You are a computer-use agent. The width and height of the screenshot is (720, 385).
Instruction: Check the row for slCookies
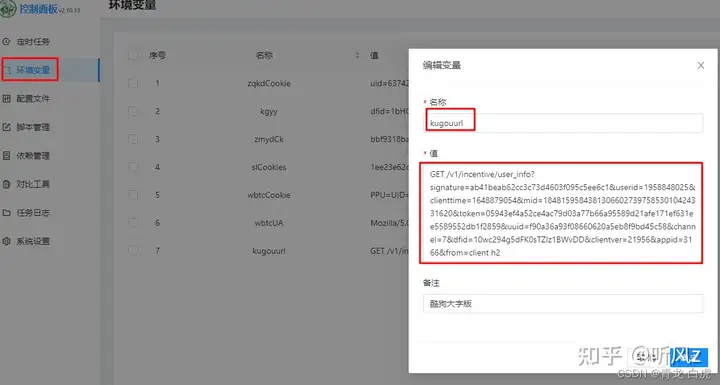click(x=133, y=167)
